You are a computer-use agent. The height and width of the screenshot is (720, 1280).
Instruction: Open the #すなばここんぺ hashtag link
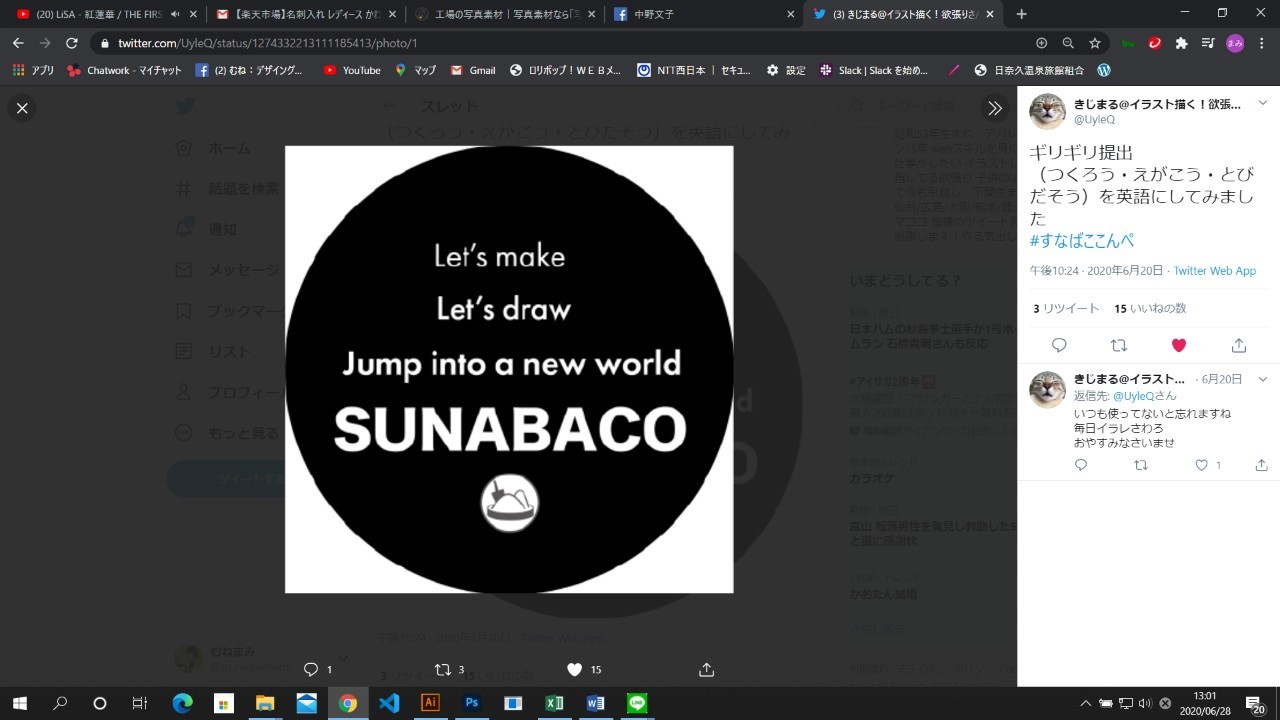pyautogui.click(x=1081, y=241)
